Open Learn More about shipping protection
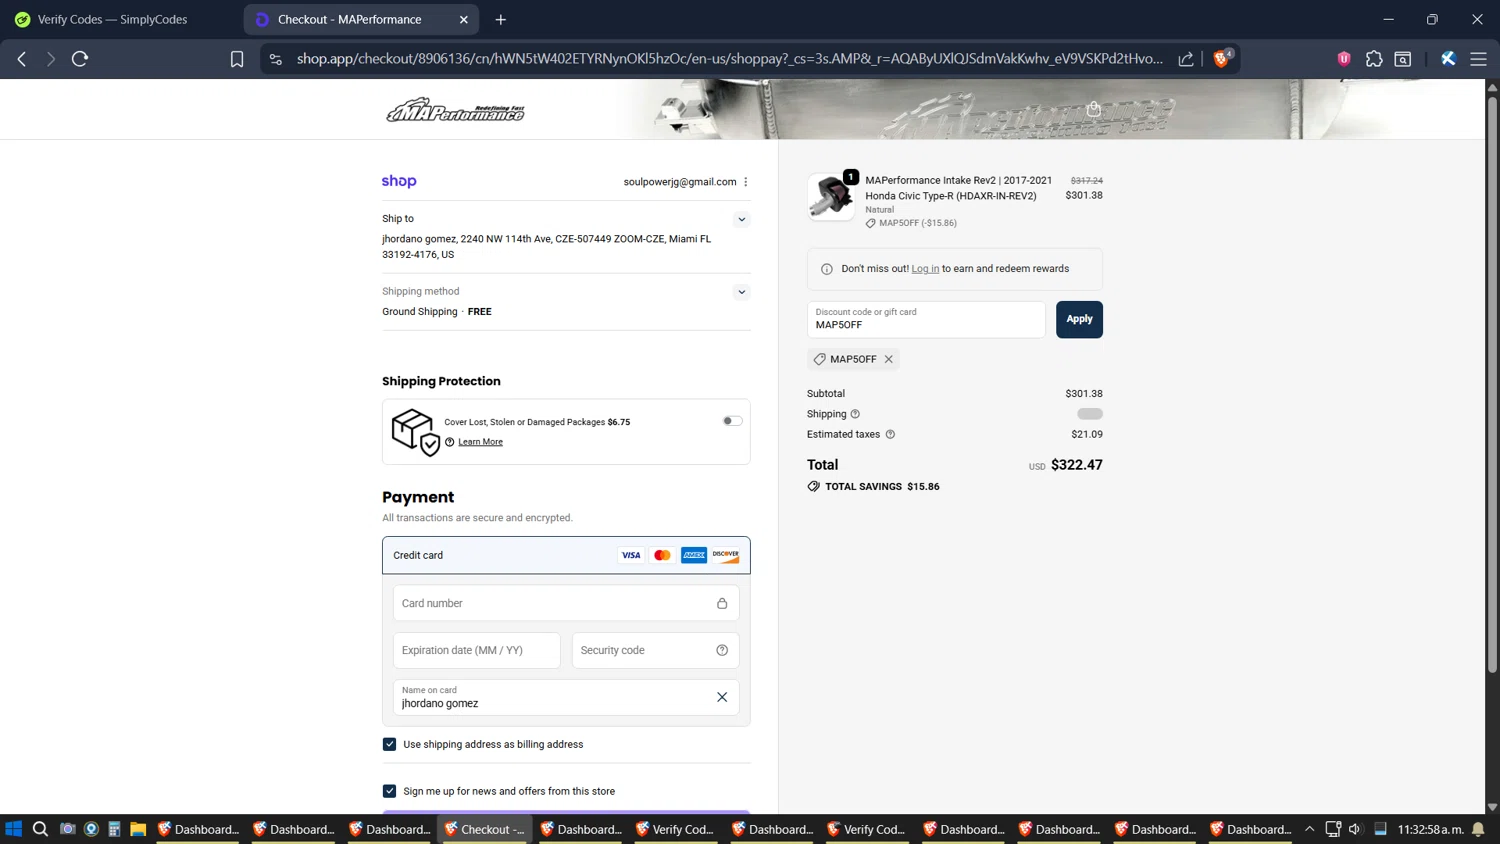The height and width of the screenshot is (844, 1500). tap(480, 442)
